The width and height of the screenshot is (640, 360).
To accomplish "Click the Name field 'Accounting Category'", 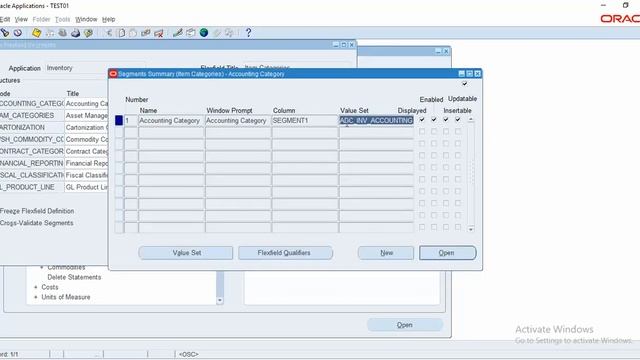I will click(x=171, y=120).
